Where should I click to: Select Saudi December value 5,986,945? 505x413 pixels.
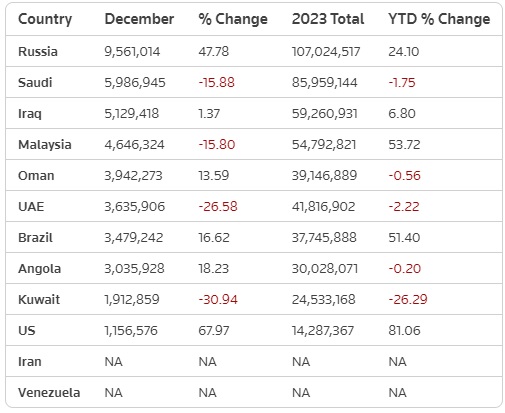click(x=135, y=83)
